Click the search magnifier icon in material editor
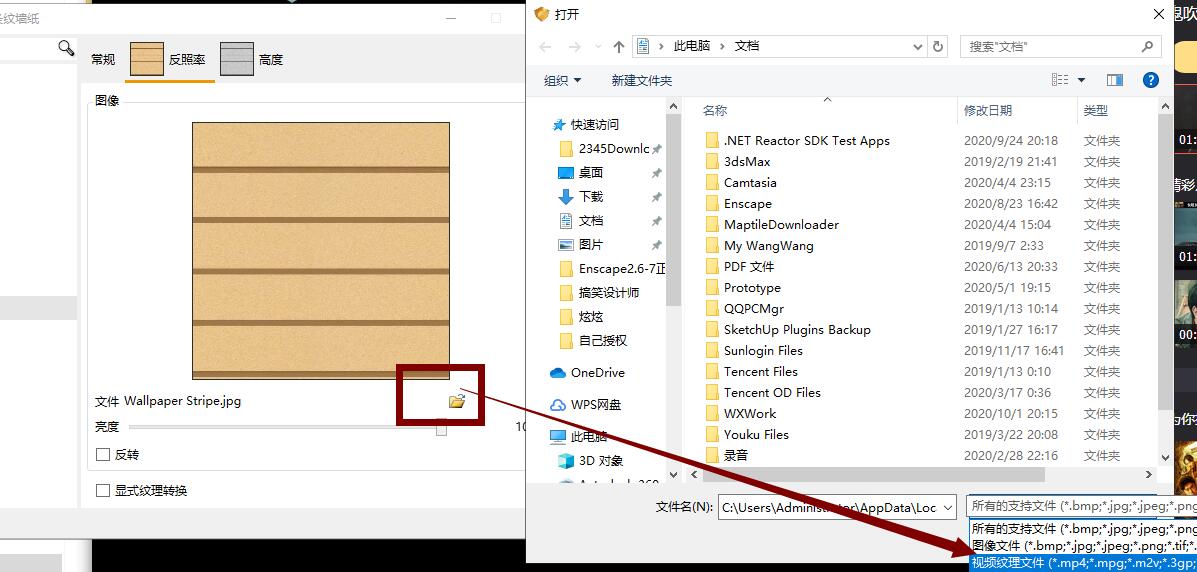The height and width of the screenshot is (572, 1197). click(x=66, y=48)
